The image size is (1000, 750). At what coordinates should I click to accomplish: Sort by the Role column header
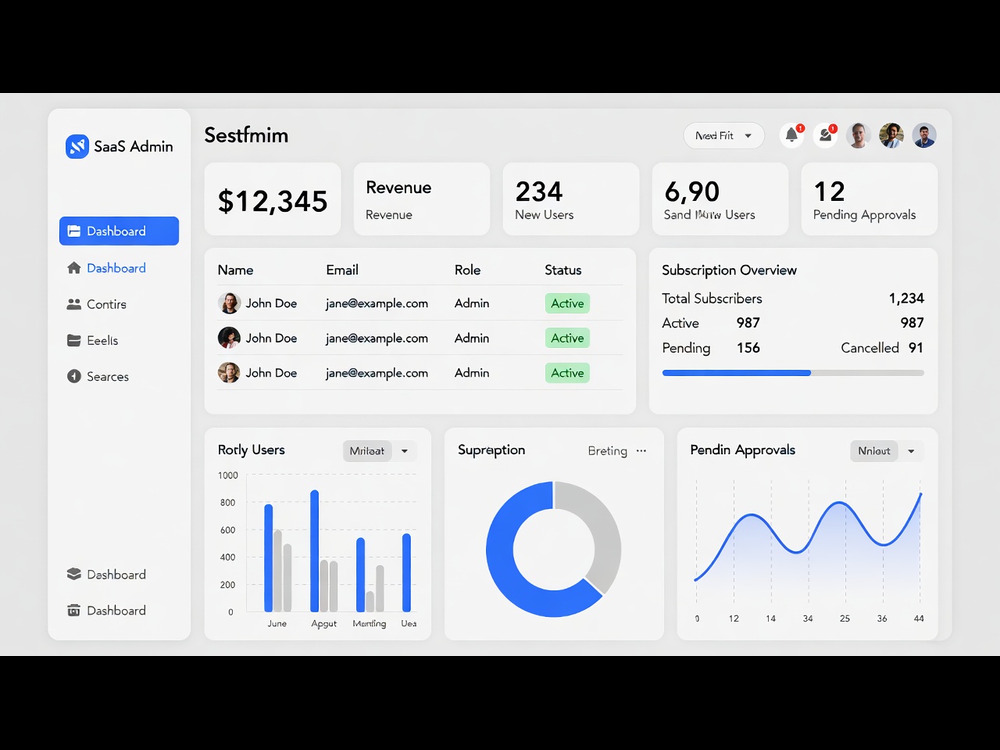click(x=467, y=270)
